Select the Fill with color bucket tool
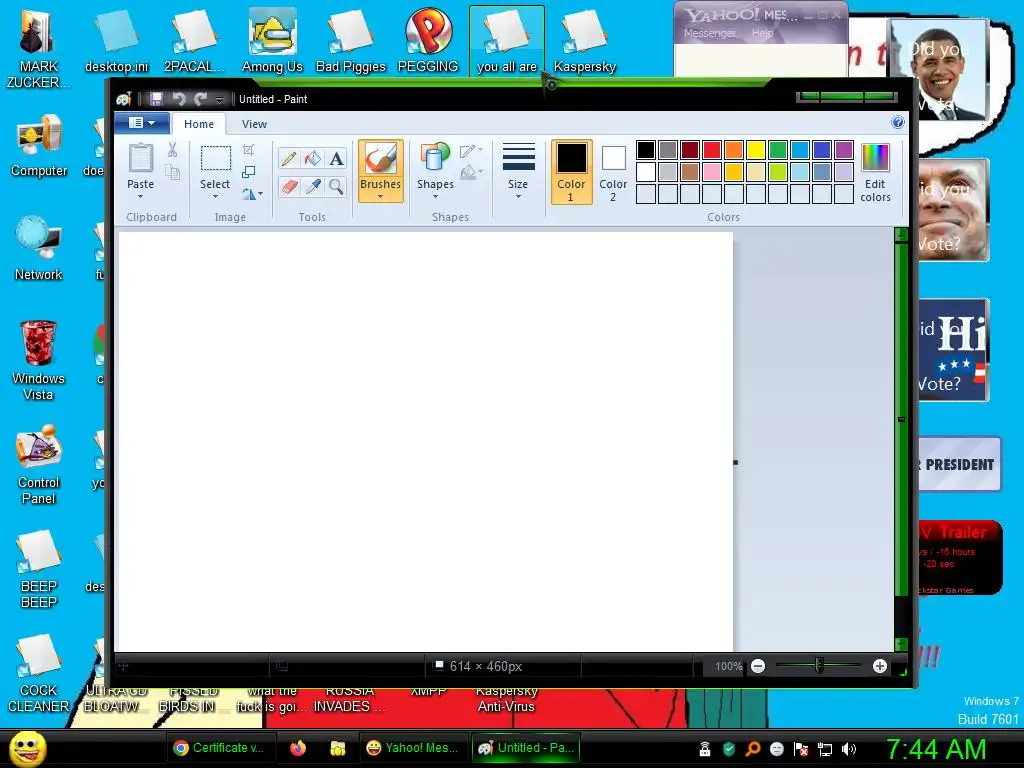Screen dimensions: 1024x768 (x=313, y=159)
